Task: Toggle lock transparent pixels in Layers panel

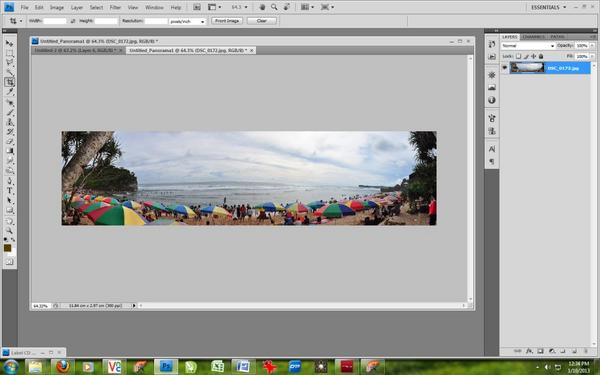Action: point(518,56)
